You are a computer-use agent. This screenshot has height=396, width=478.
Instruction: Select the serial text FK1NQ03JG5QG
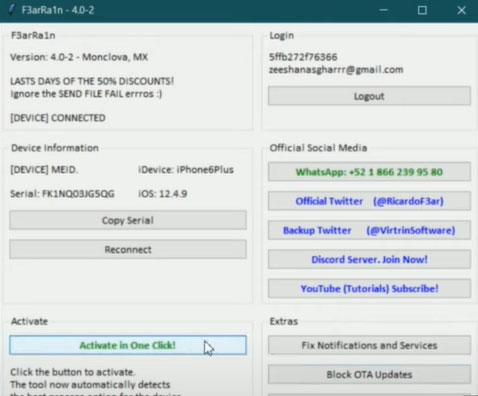(78, 194)
